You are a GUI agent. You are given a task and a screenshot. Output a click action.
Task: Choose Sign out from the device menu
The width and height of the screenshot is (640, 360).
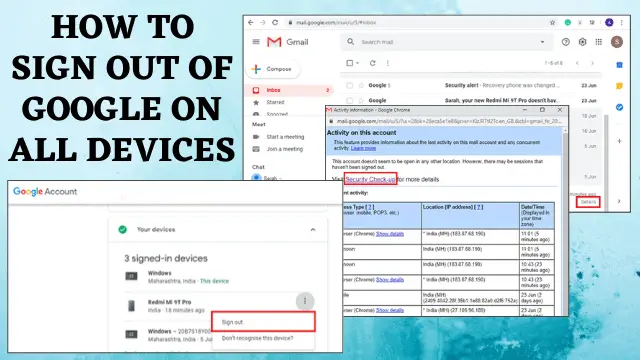point(264,322)
